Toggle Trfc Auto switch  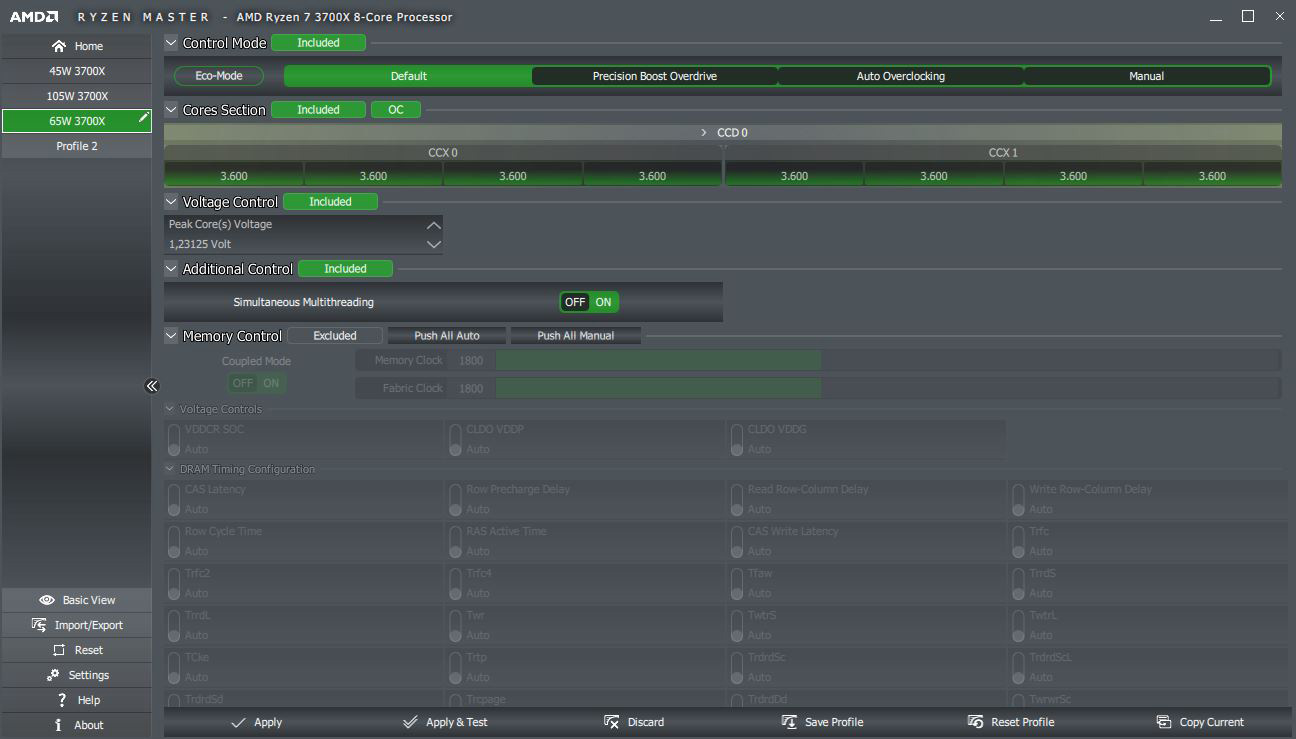coord(1018,541)
